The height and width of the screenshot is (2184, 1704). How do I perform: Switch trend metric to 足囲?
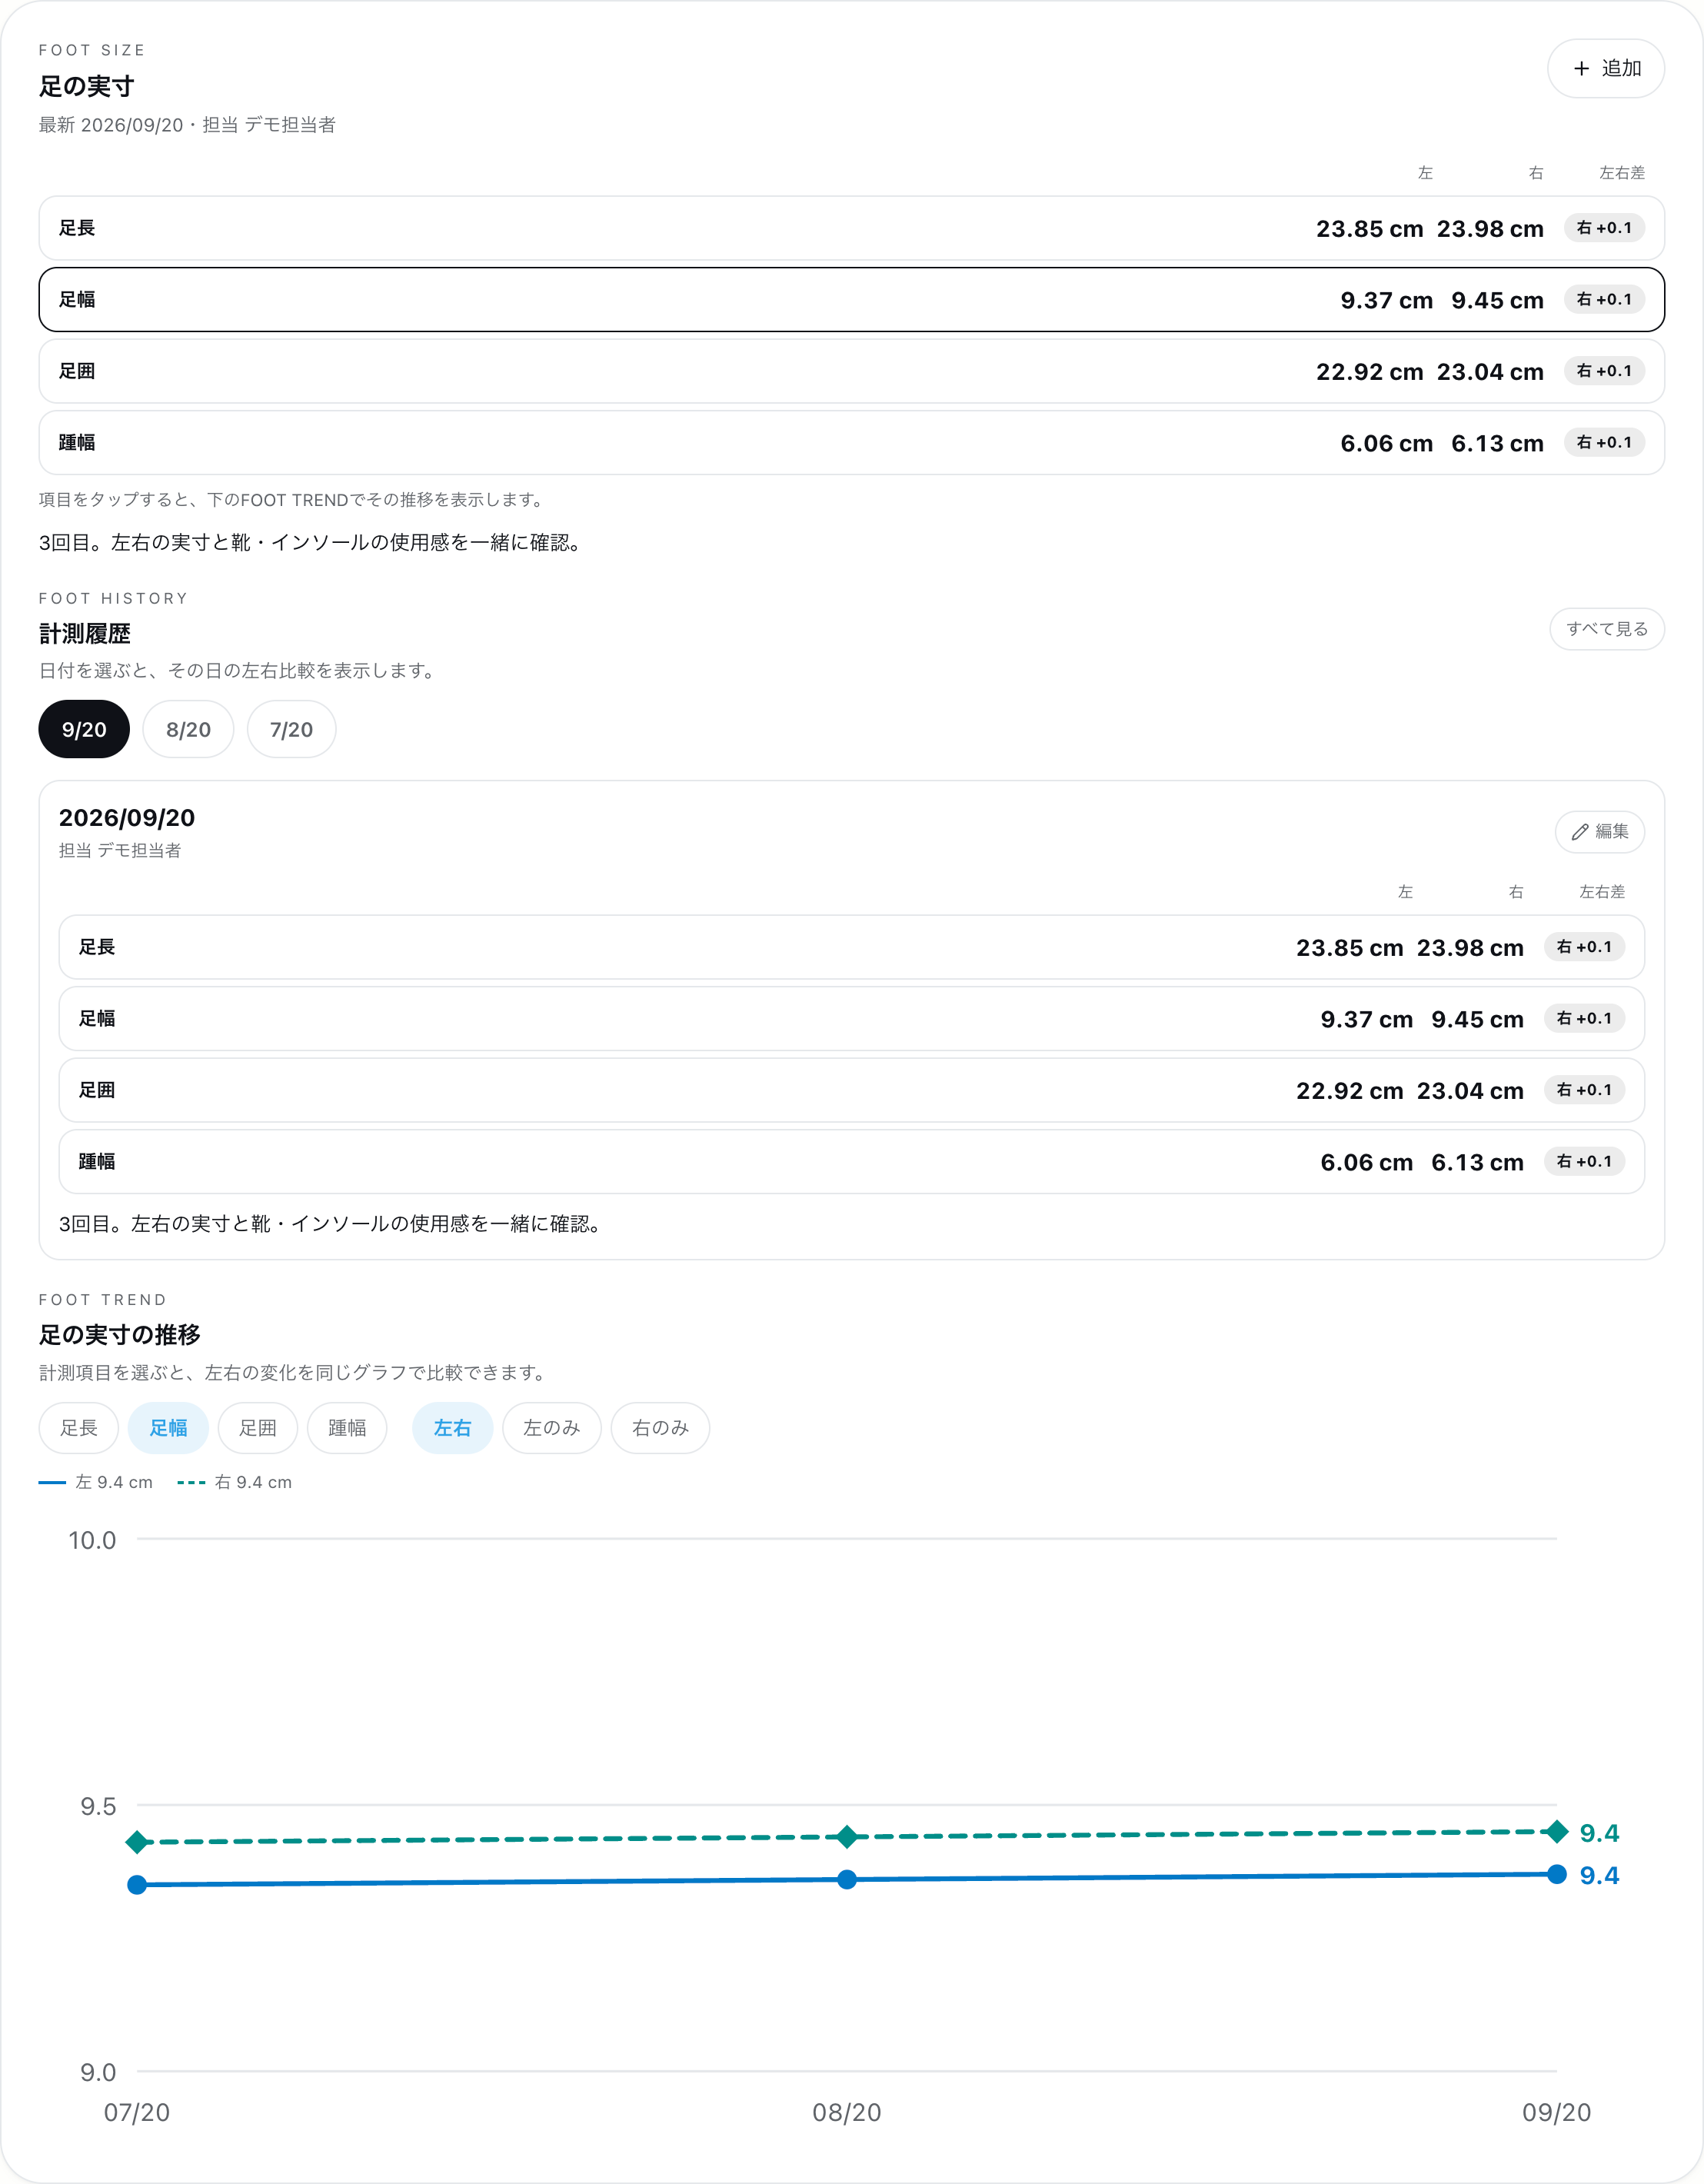[x=258, y=1428]
